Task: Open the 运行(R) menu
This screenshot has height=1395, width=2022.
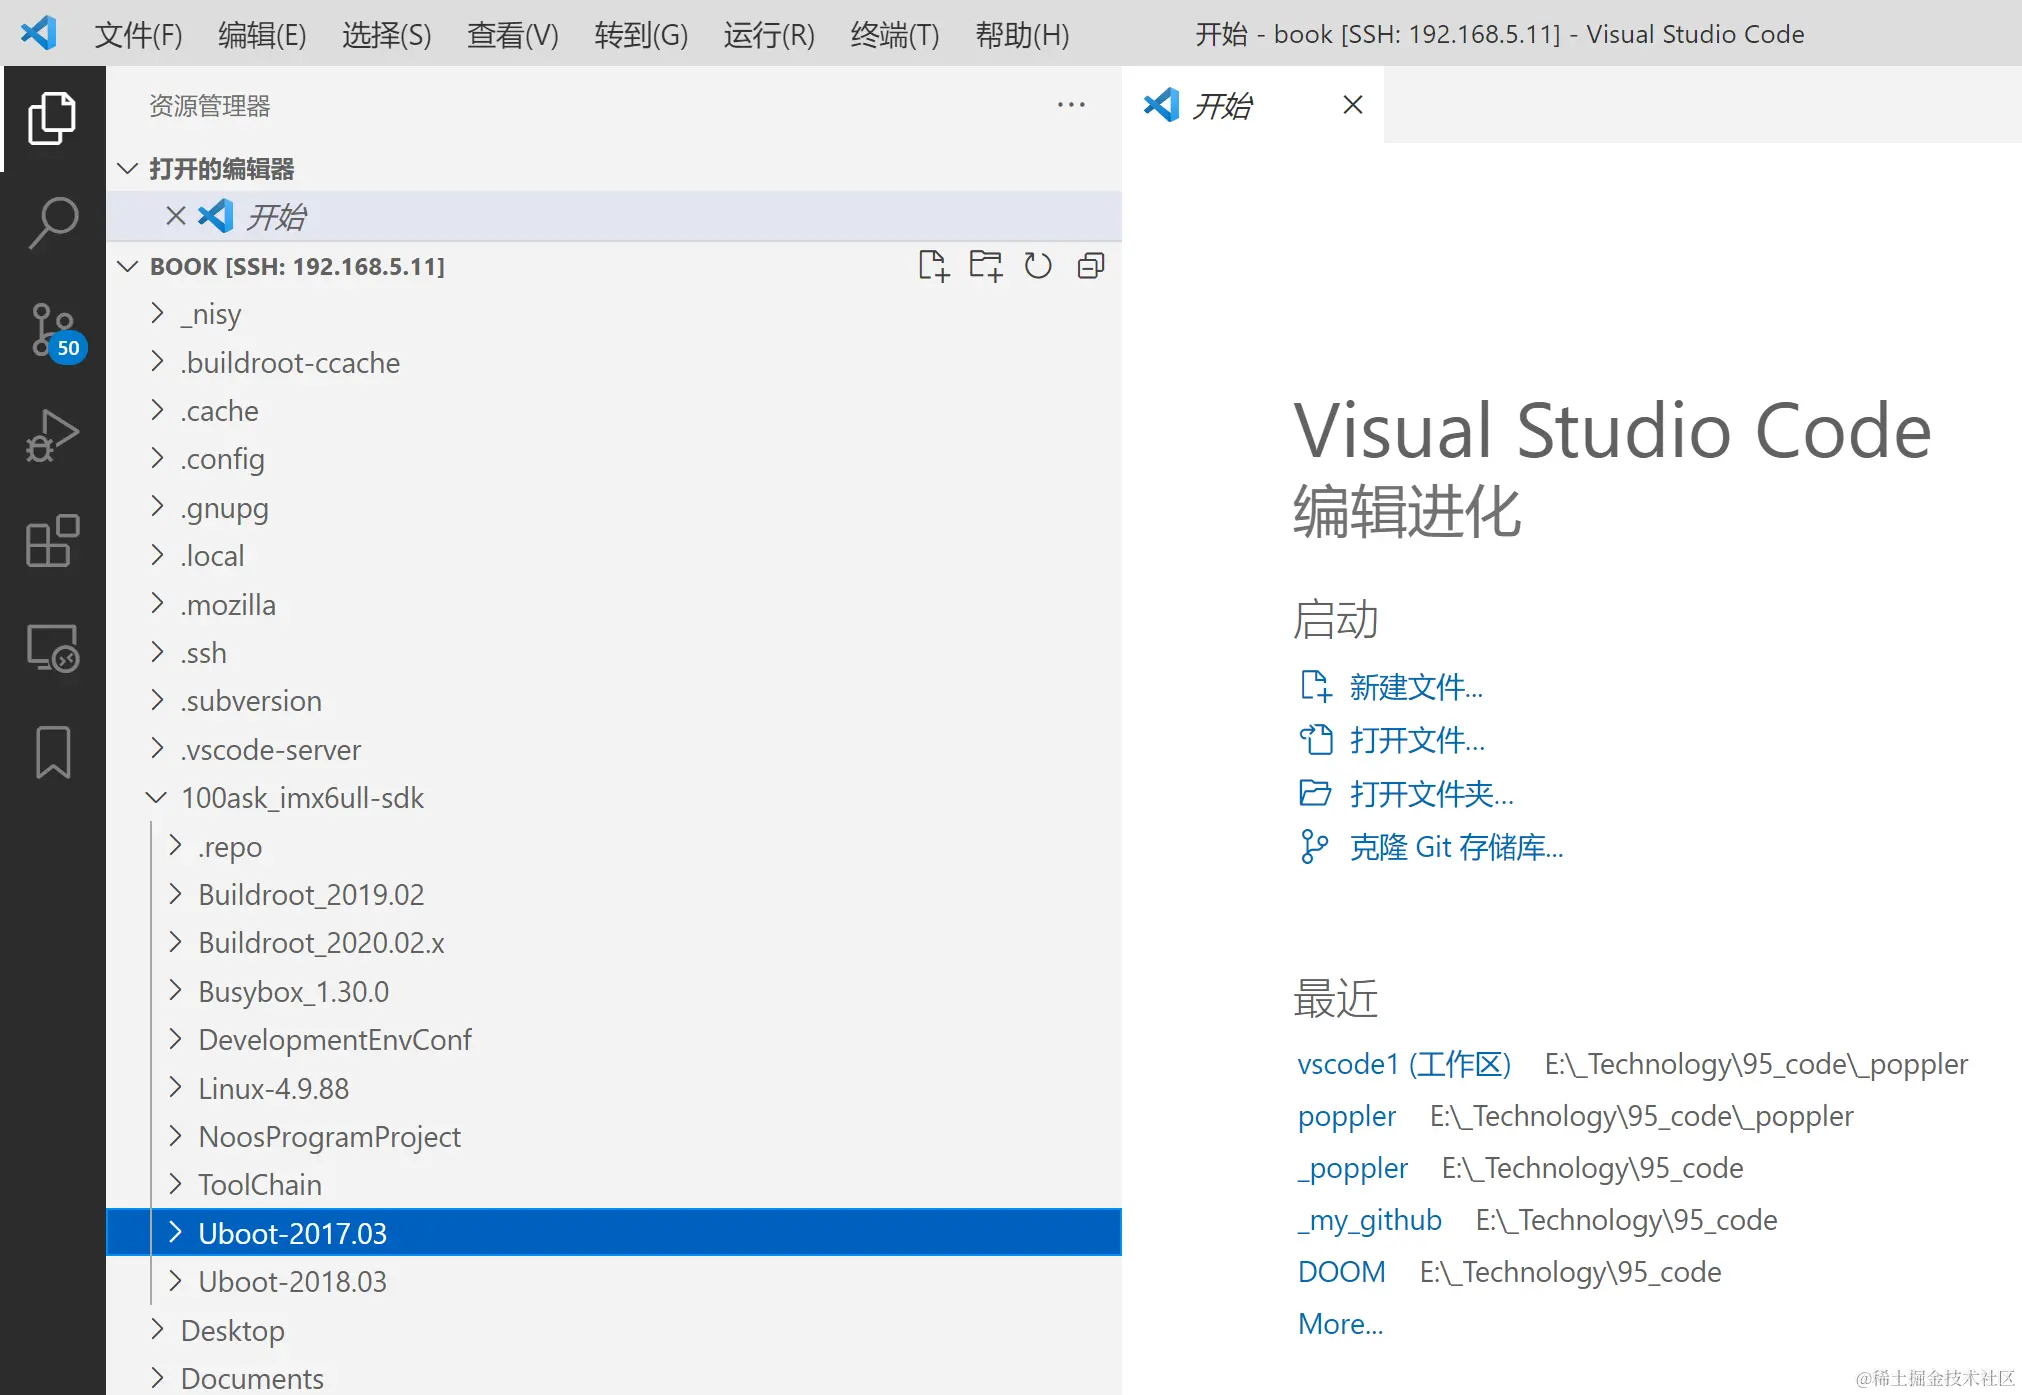Action: point(768,35)
